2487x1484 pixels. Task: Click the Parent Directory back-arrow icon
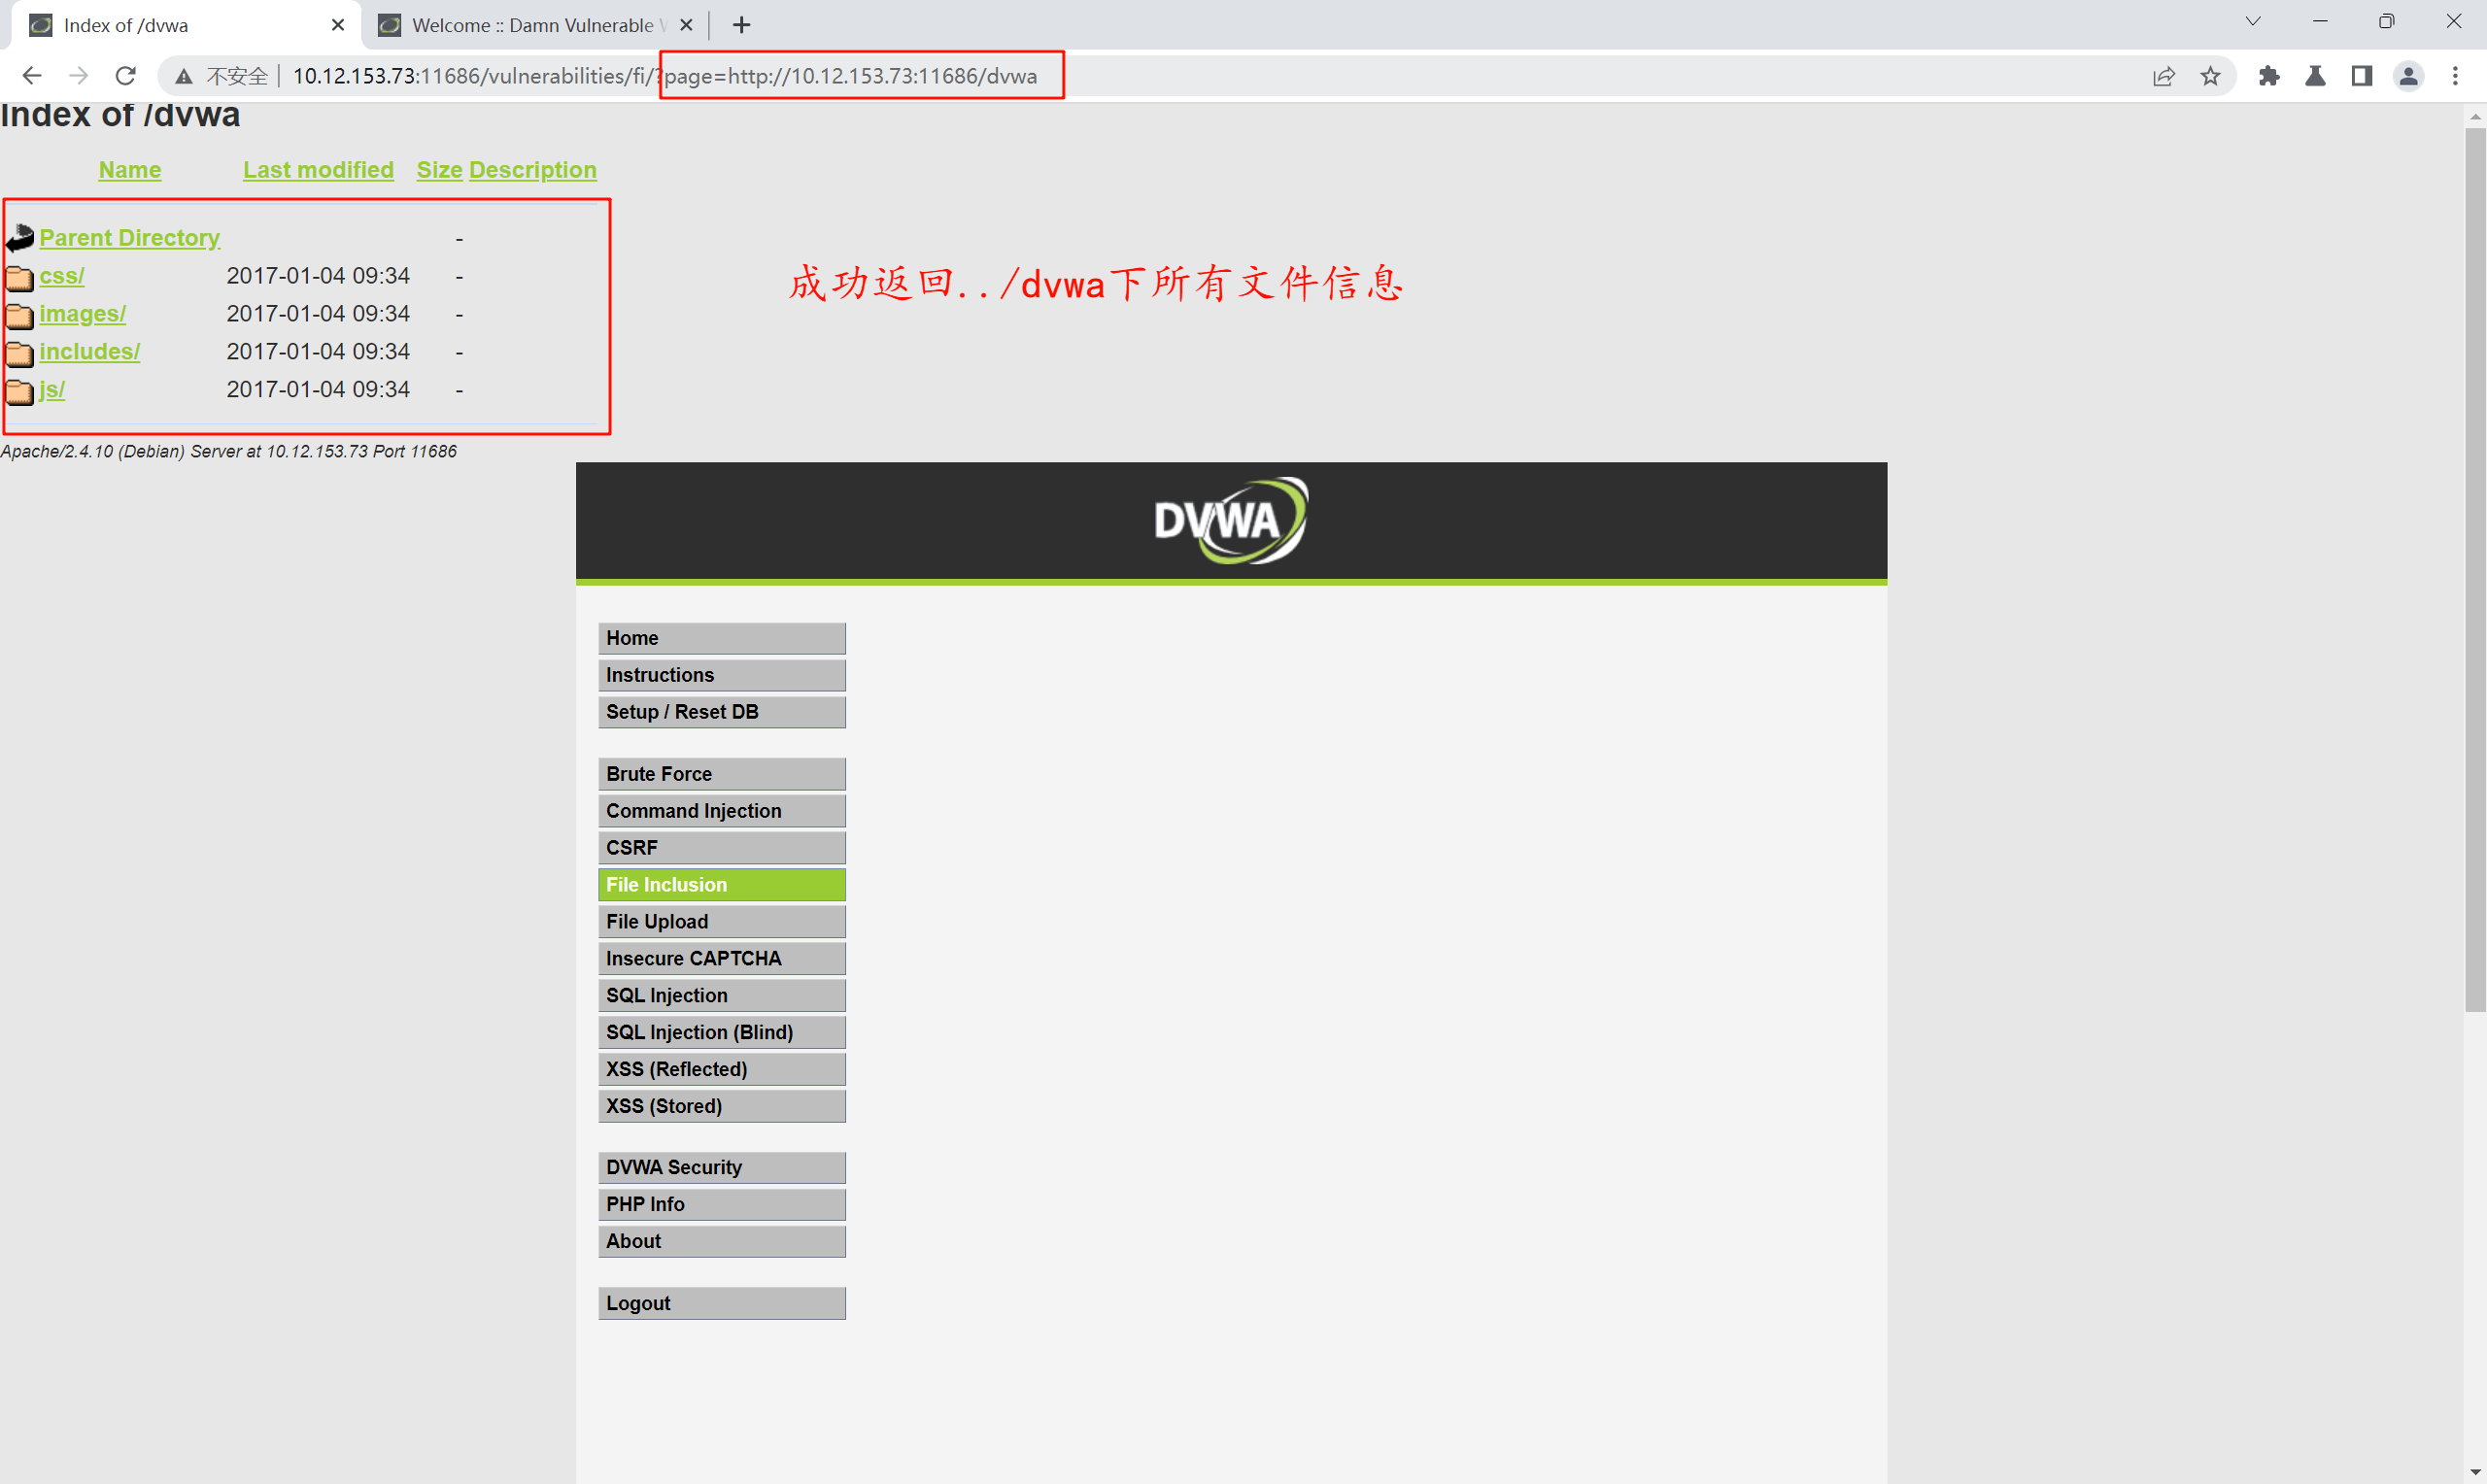[x=19, y=238]
